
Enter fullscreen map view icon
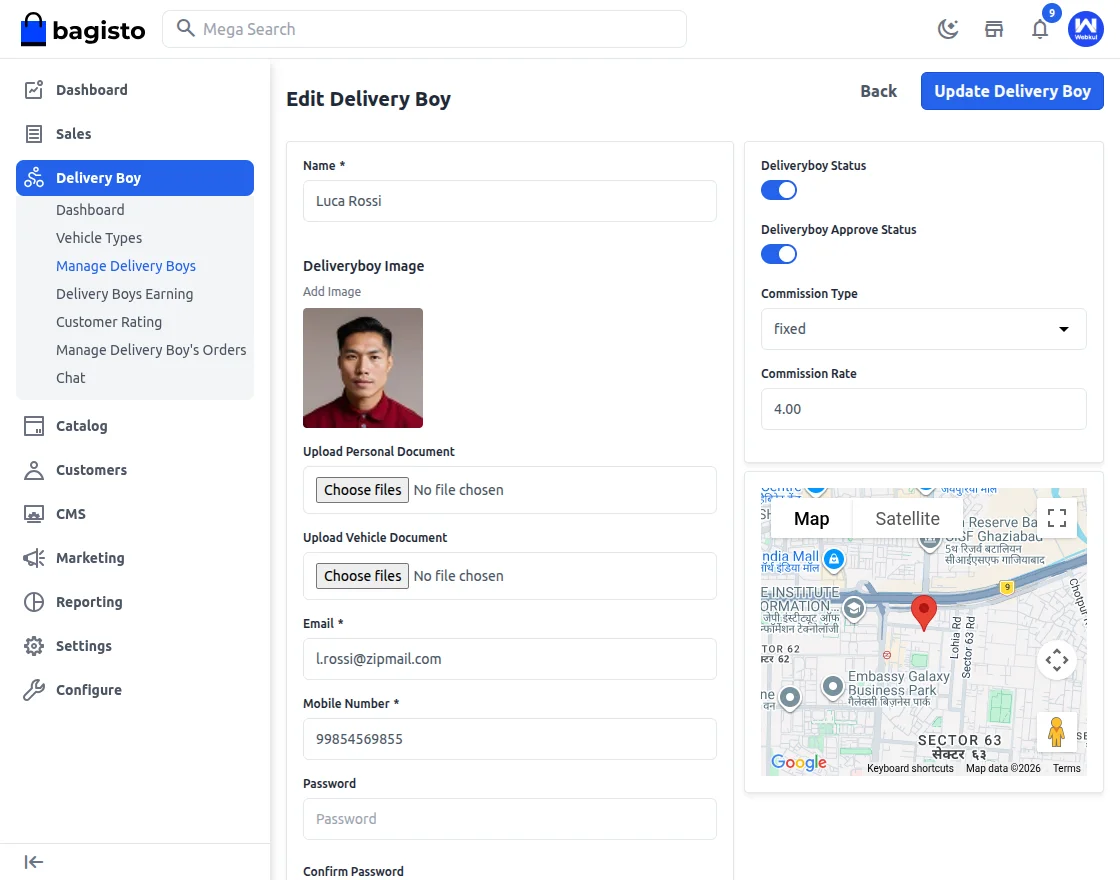coord(1057,518)
